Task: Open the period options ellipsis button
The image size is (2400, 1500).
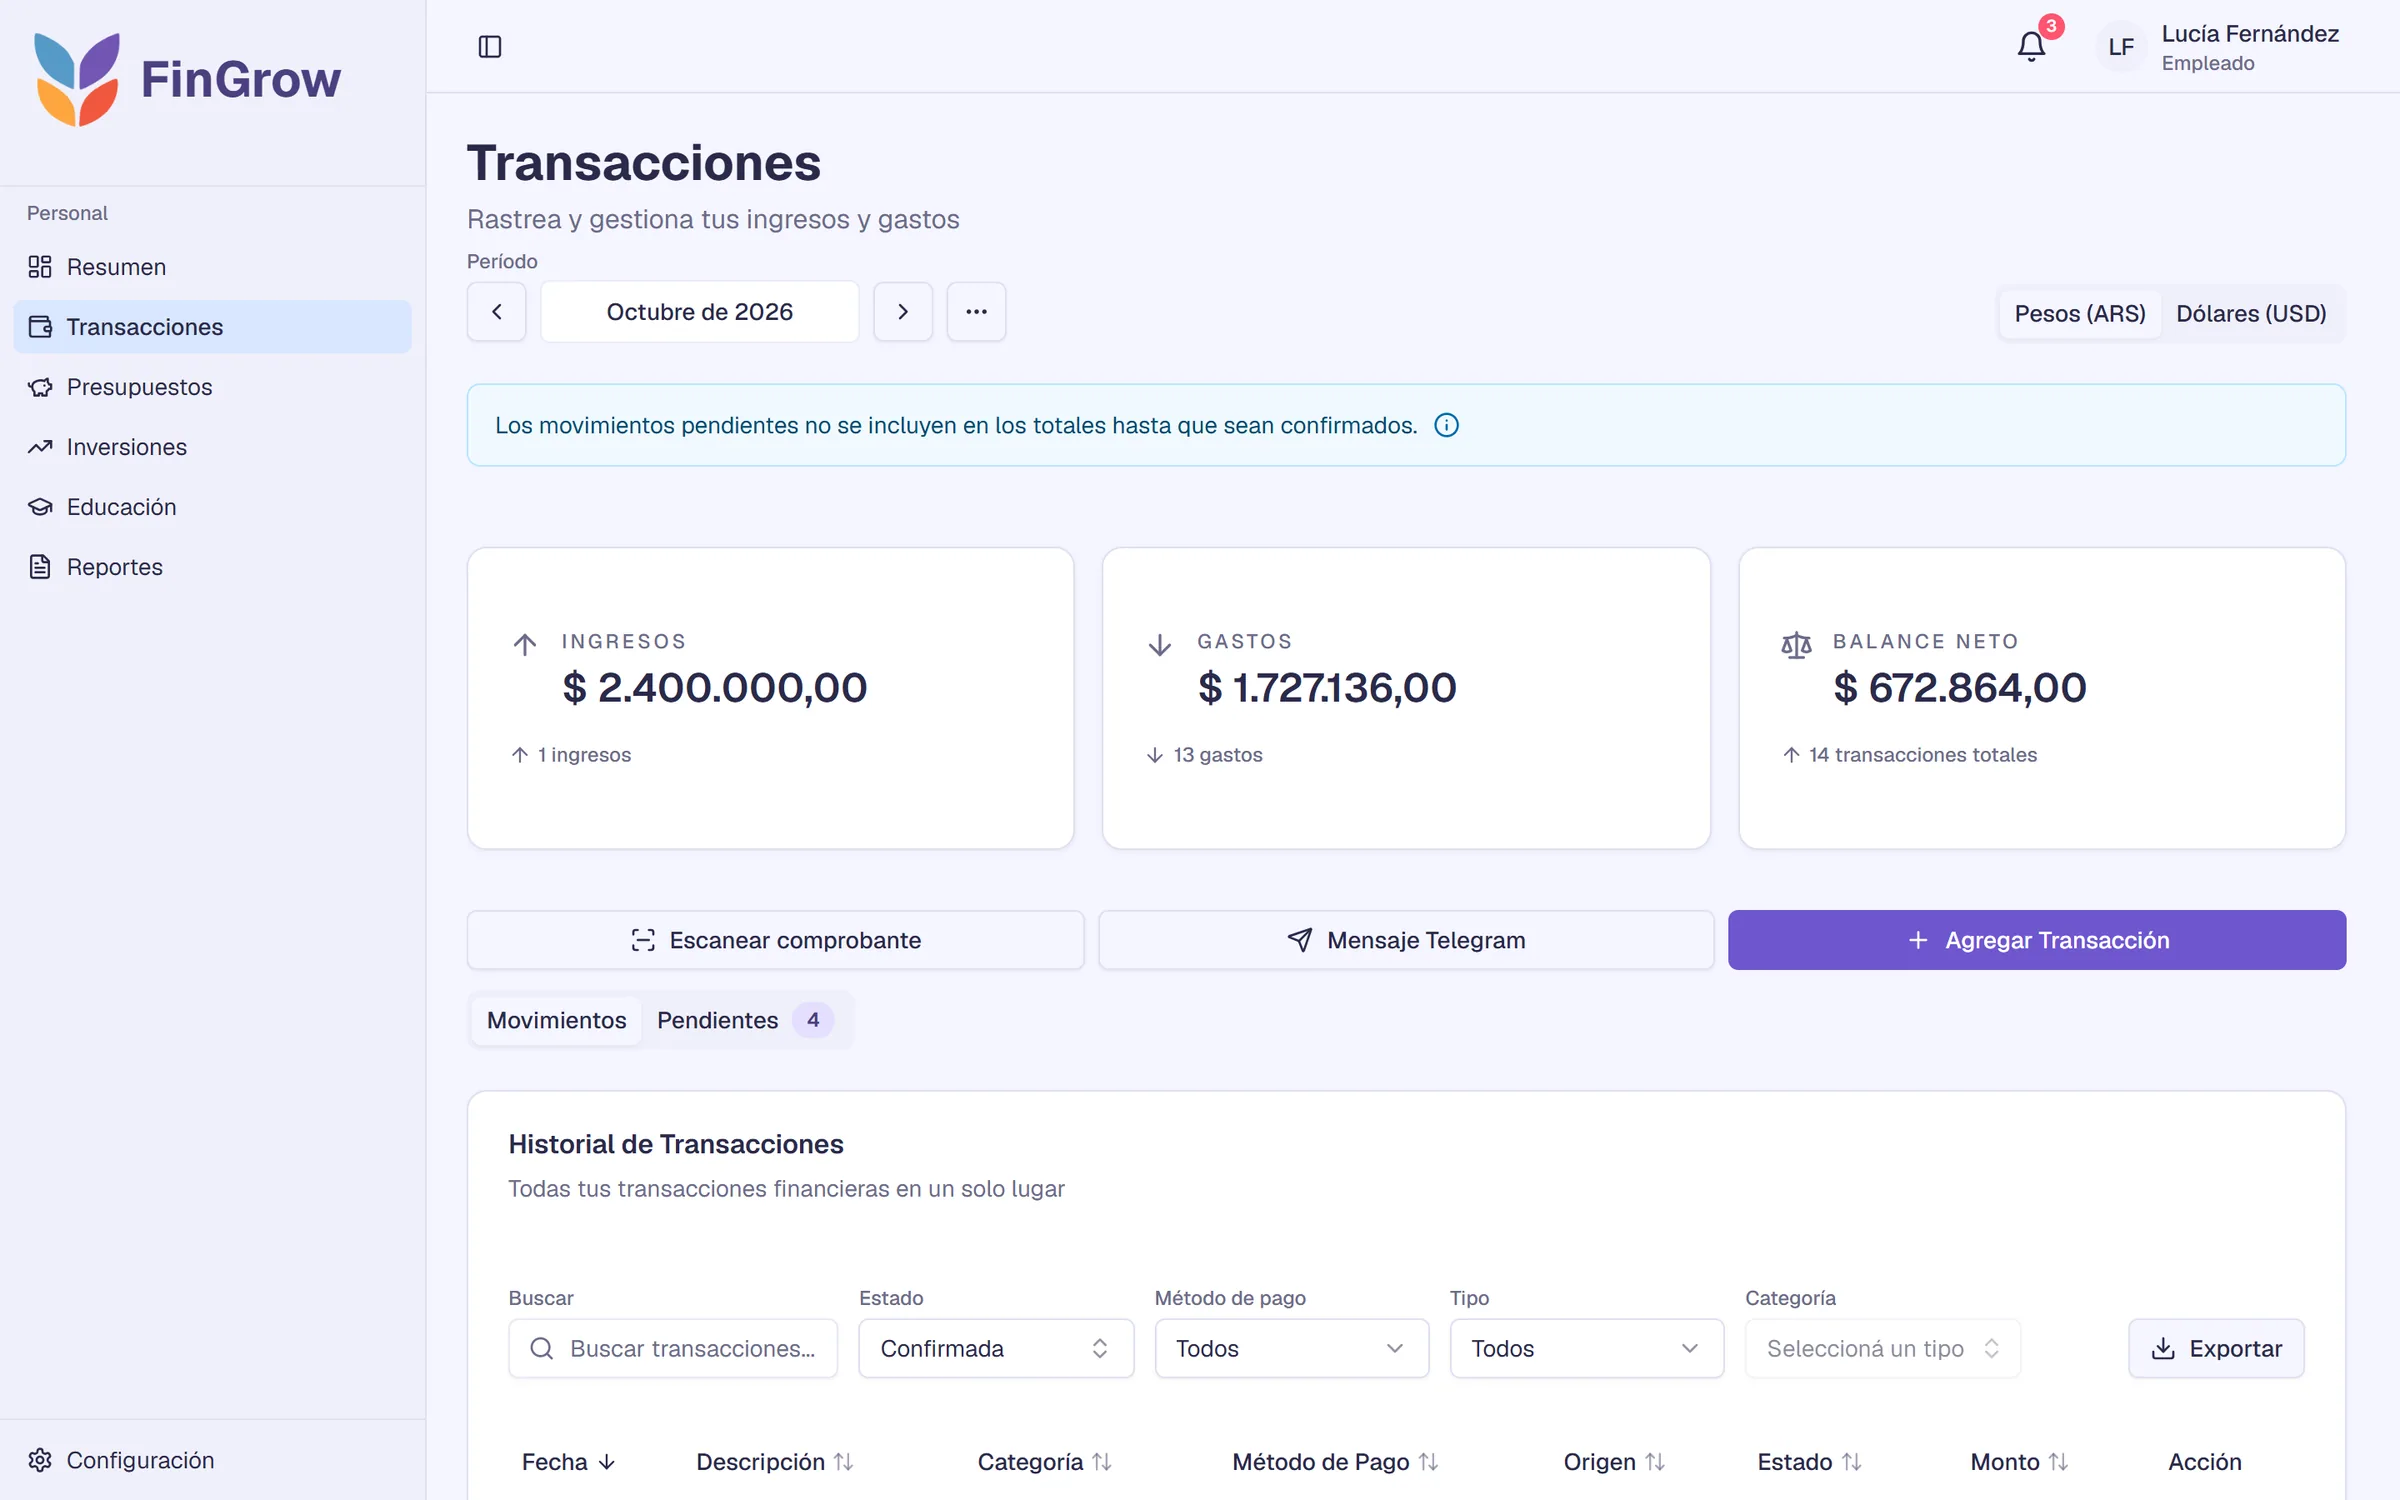Action: tap(977, 312)
